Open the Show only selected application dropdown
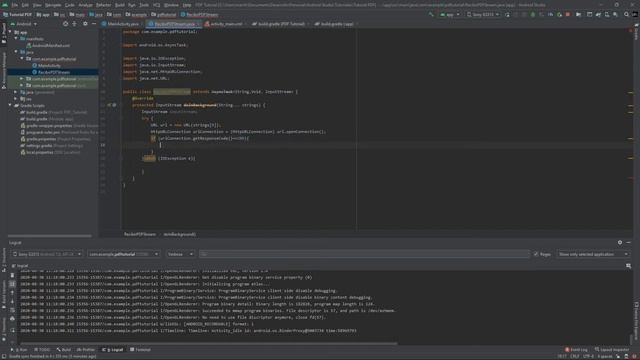The width and height of the screenshot is (640, 360). [x=593, y=254]
